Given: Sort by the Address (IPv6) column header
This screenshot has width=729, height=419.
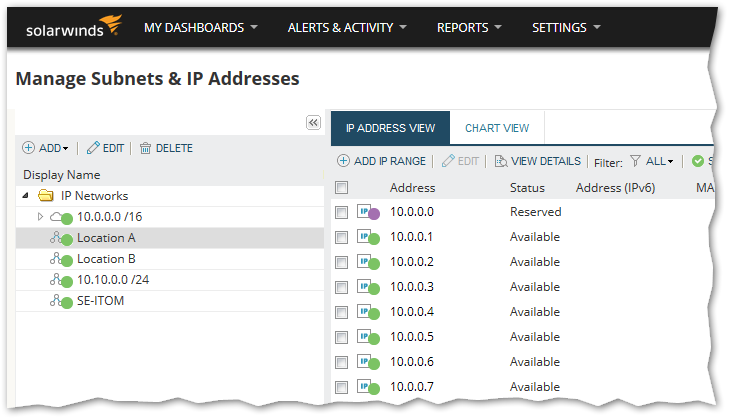Looking at the screenshot, I should pos(616,188).
